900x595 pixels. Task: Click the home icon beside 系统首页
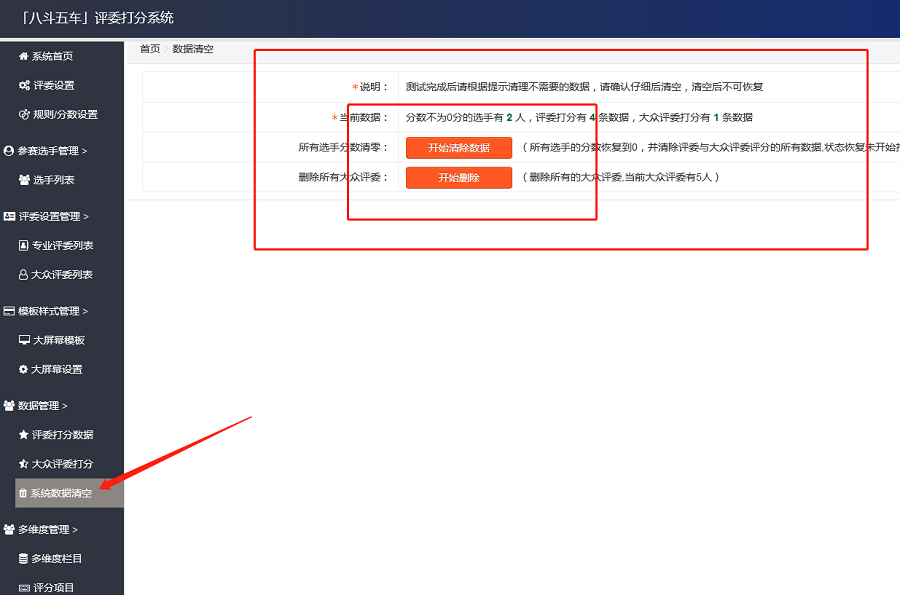[x=24, y=56]
